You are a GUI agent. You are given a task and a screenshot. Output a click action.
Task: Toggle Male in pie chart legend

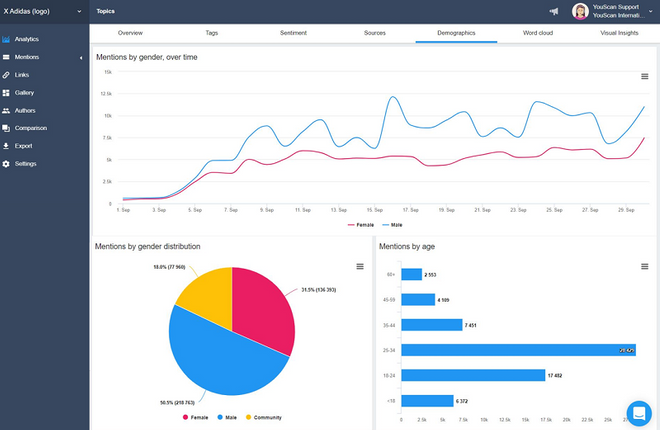227,417
